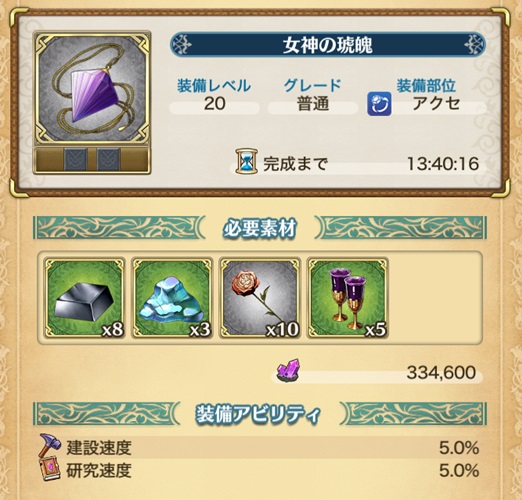Tap the 建設速度 5.0% ability row

pos(260,447)
